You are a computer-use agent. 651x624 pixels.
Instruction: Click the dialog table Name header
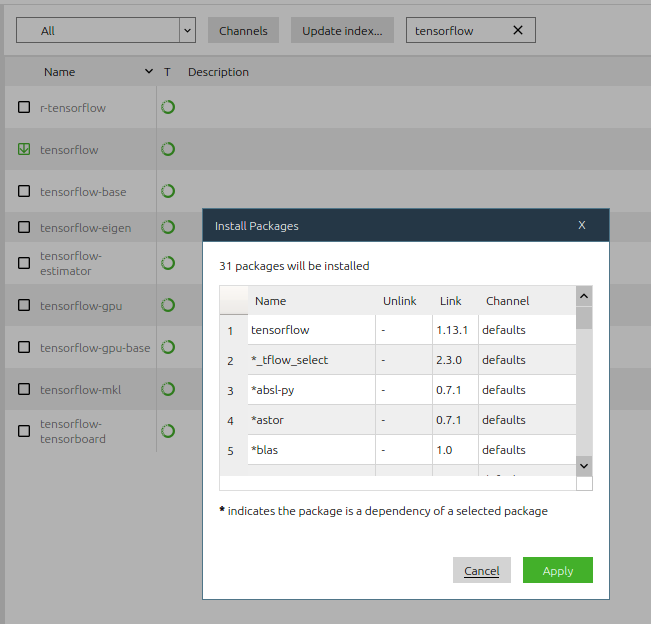click(270, 301)
